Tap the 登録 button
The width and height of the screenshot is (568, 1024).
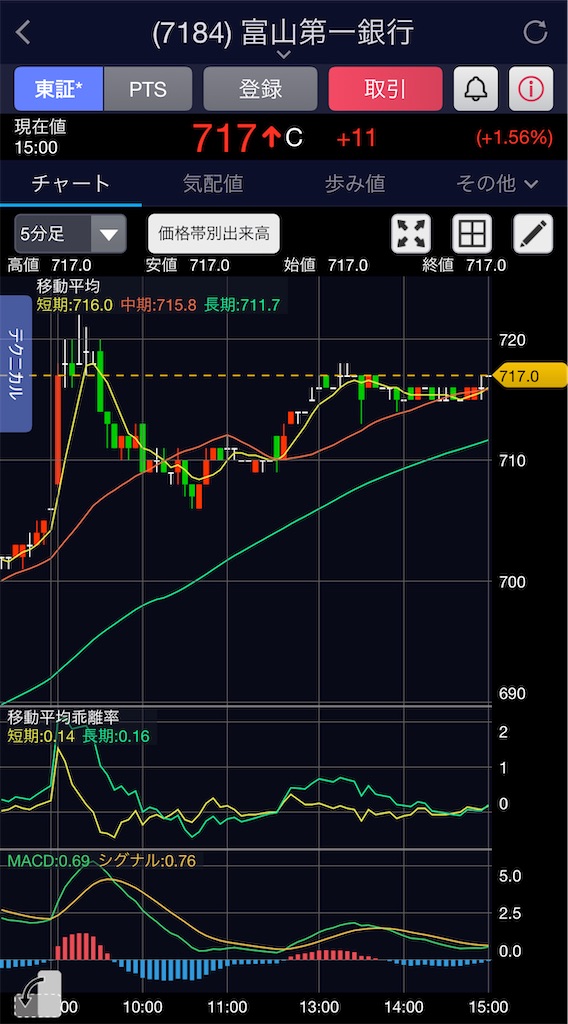point(260,89)
